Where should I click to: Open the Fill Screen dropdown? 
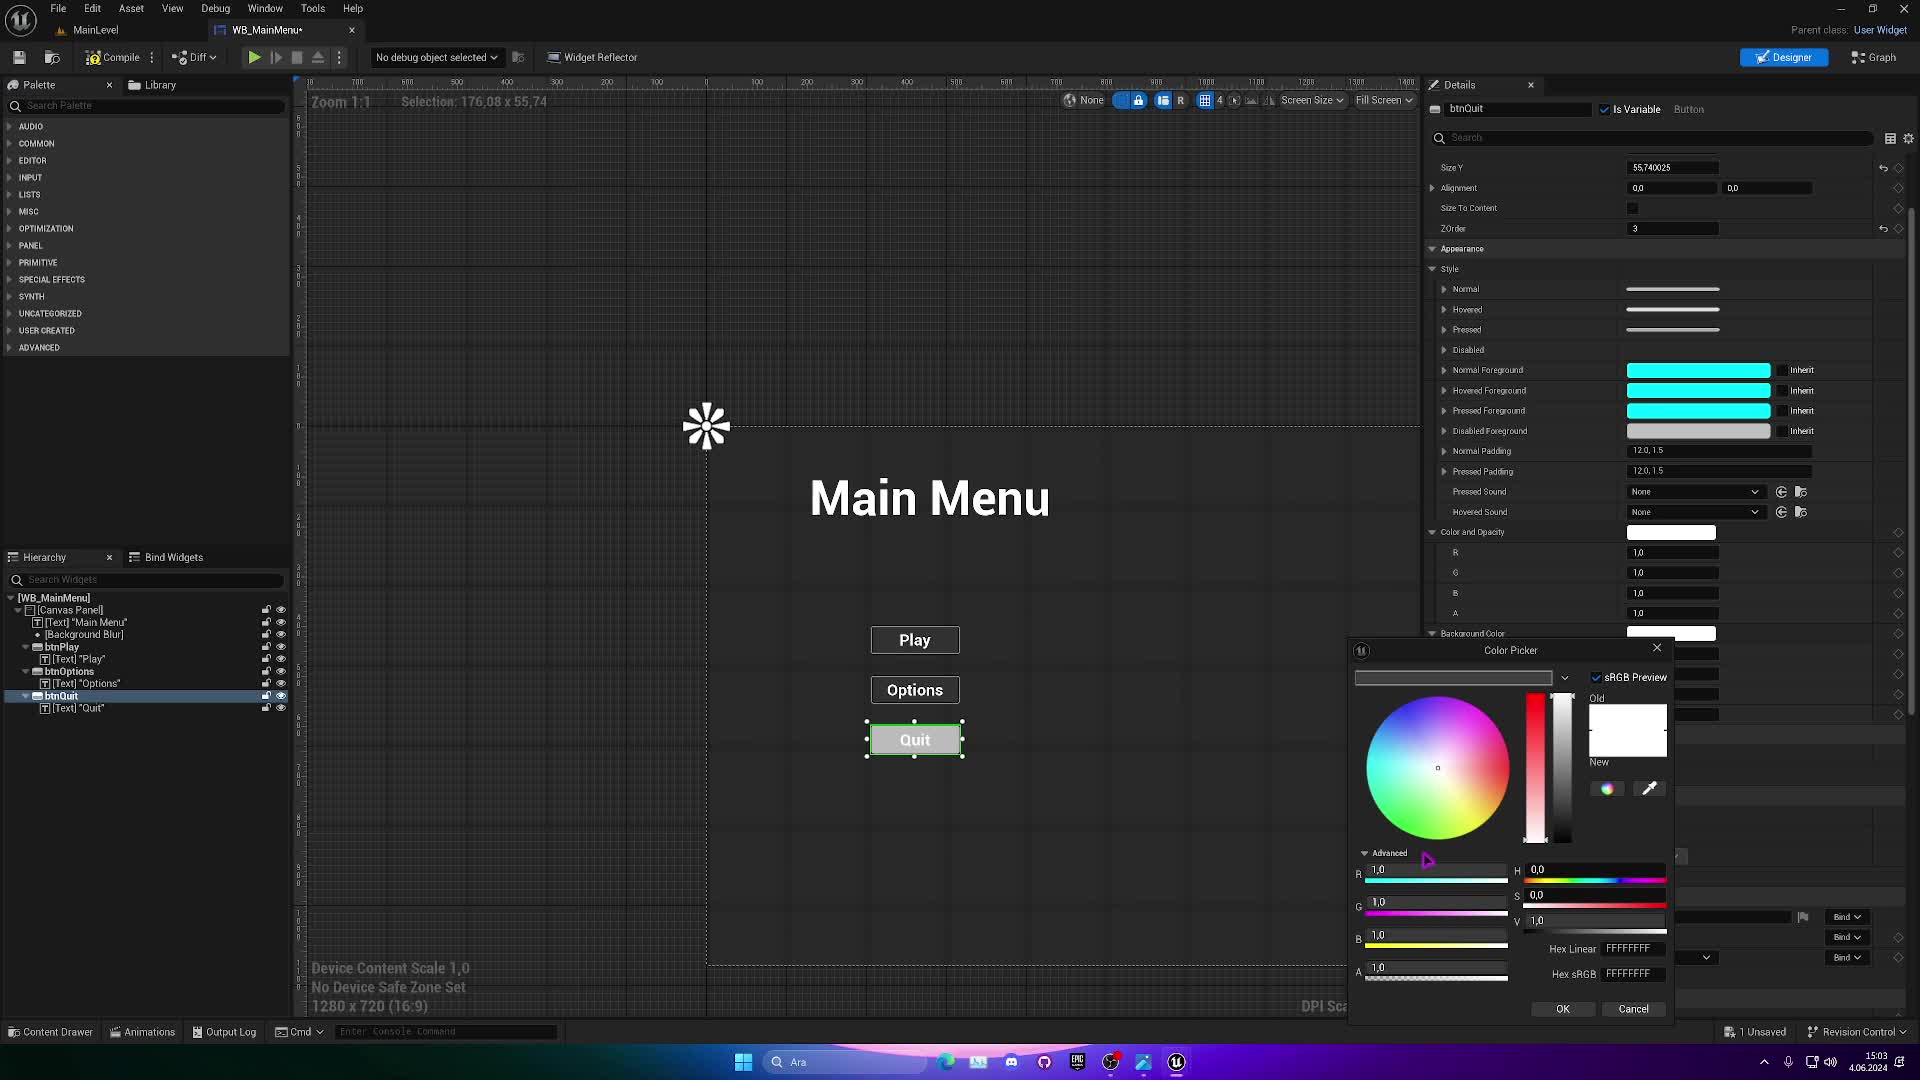point(1384,100)
